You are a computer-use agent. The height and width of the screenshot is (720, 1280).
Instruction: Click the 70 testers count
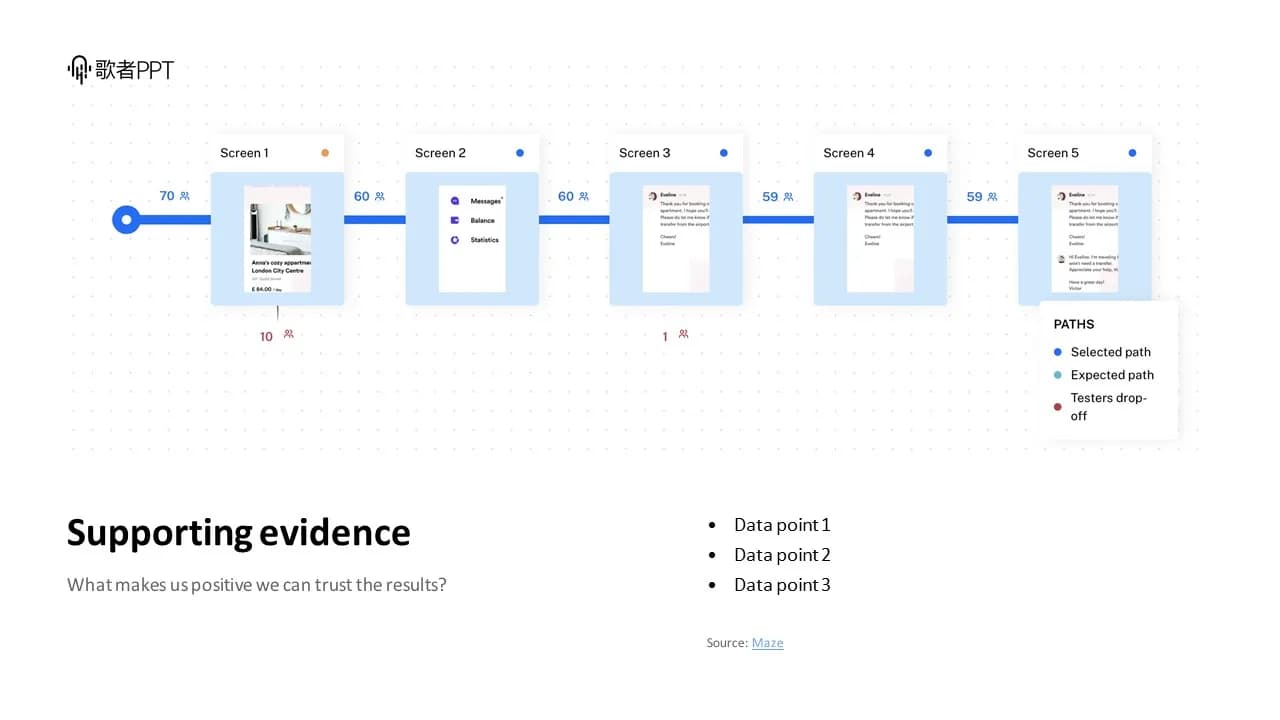pyautogui.click(x=167, y=196)
